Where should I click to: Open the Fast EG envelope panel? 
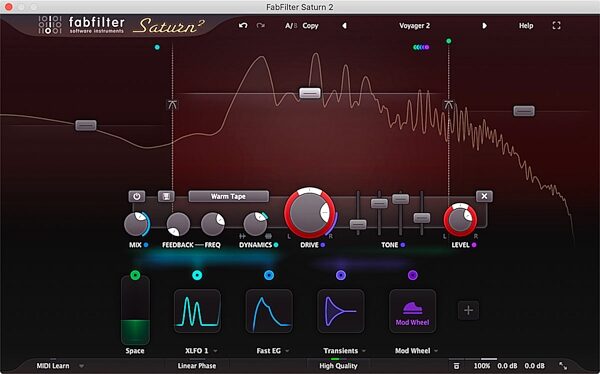point(269,311)
